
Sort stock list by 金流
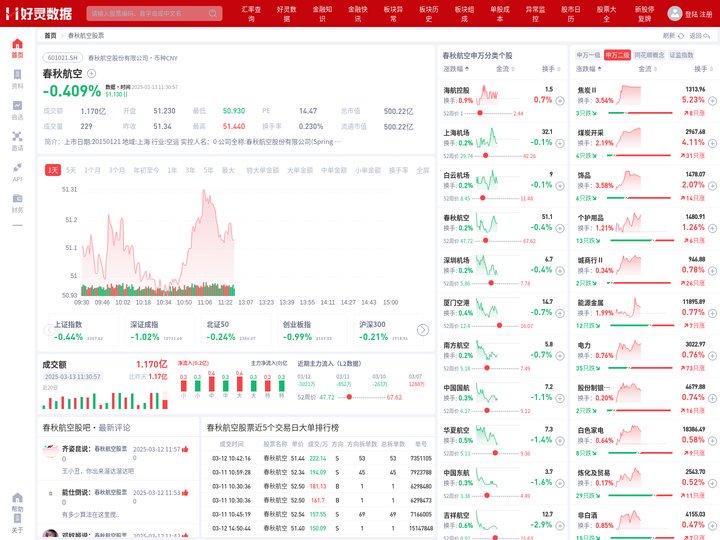(x=505, y=69)
